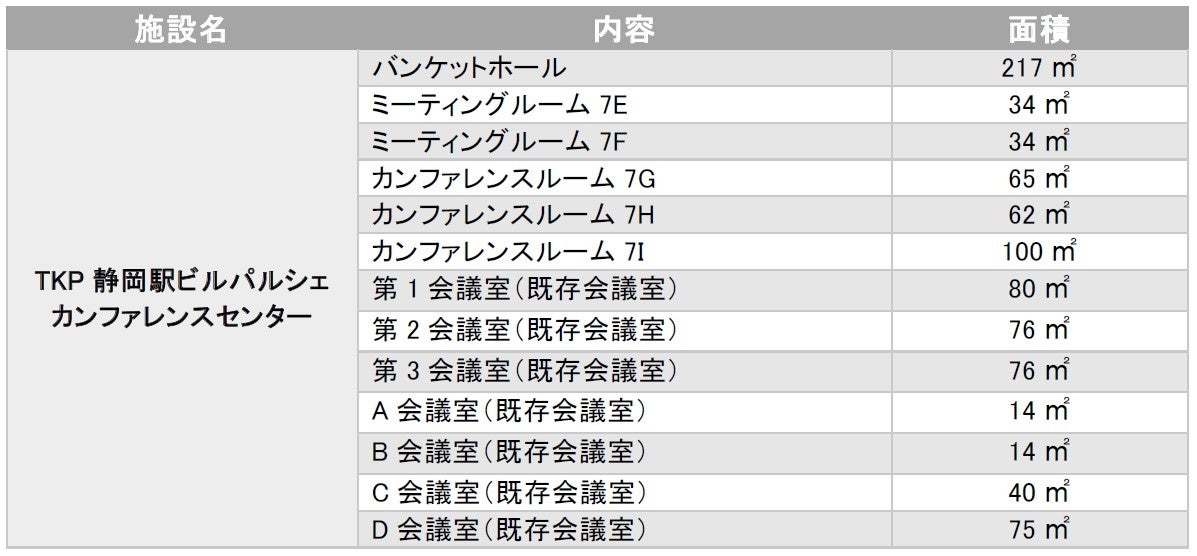Select the TKP 静岡駅ビルパルシェ facility name cell
The width and height of the screenshot is (1197, 556).
pyautogui.click(x=181, y=298)
